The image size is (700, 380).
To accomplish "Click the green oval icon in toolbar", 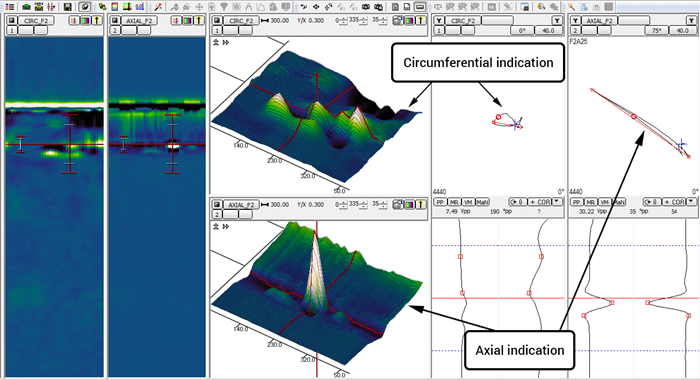I will [x=27, y=7].
